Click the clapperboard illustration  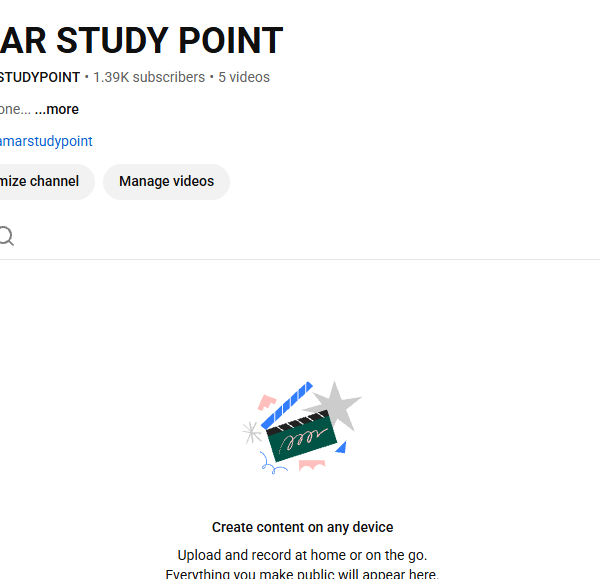click(x=302, y=428)
